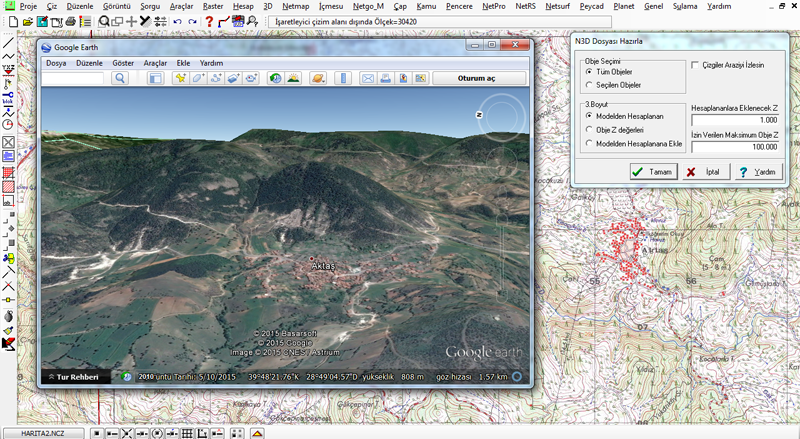This screenshot has height=439, width=800.
Task: Open the Netmap menu
Action: tap(295, 6)
